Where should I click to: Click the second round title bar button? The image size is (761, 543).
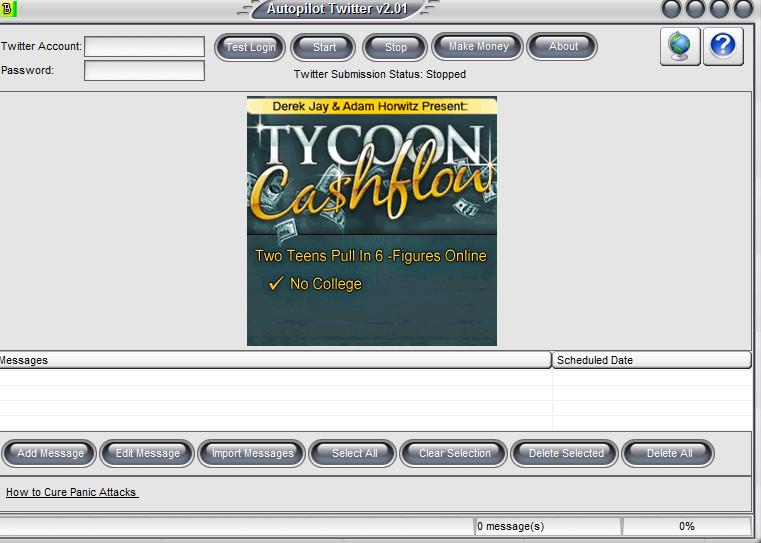click(695, 9)
